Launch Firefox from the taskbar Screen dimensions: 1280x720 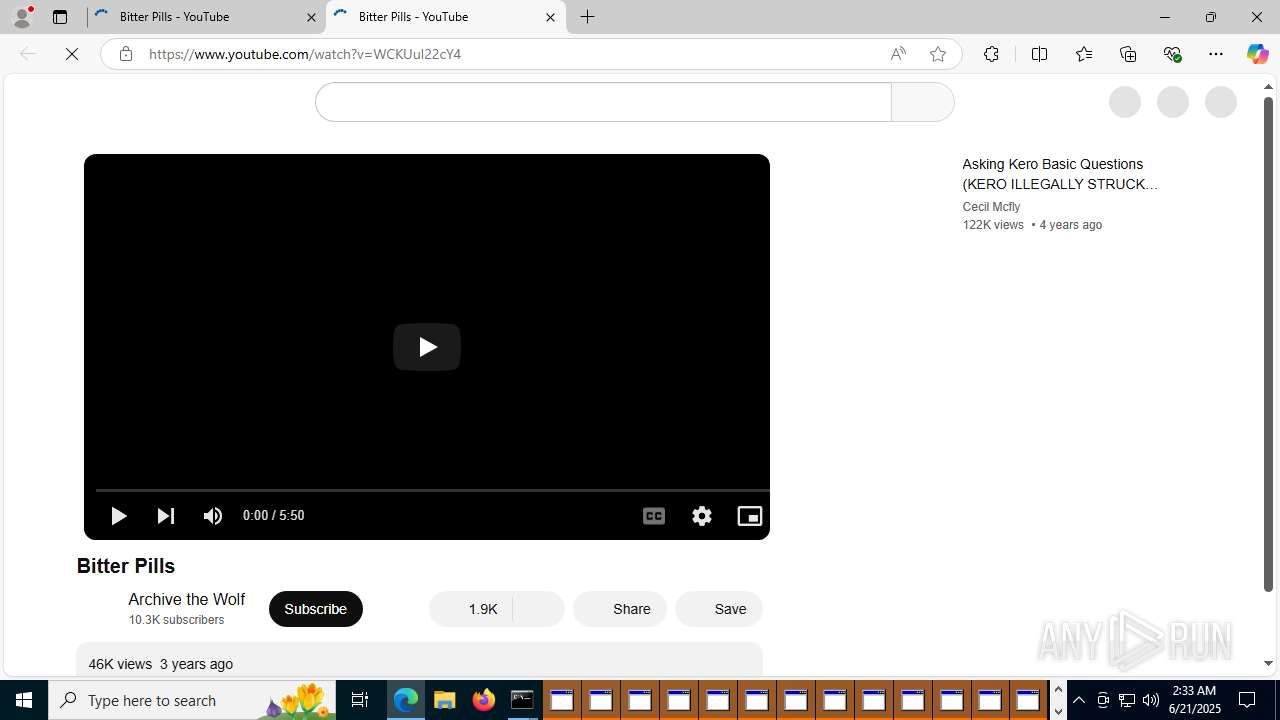[484, 700]
